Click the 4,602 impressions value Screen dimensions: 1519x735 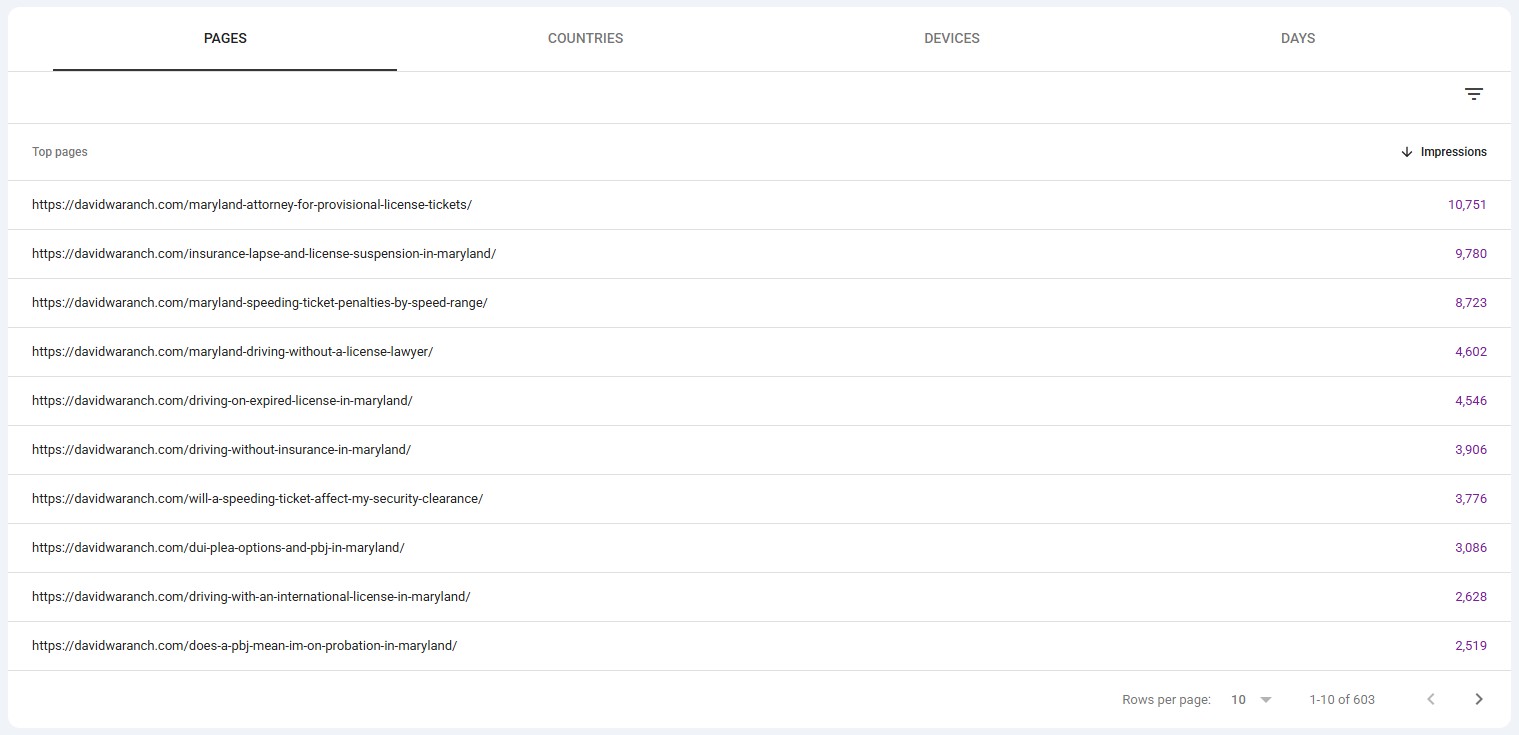click(x=1470, y=352)
